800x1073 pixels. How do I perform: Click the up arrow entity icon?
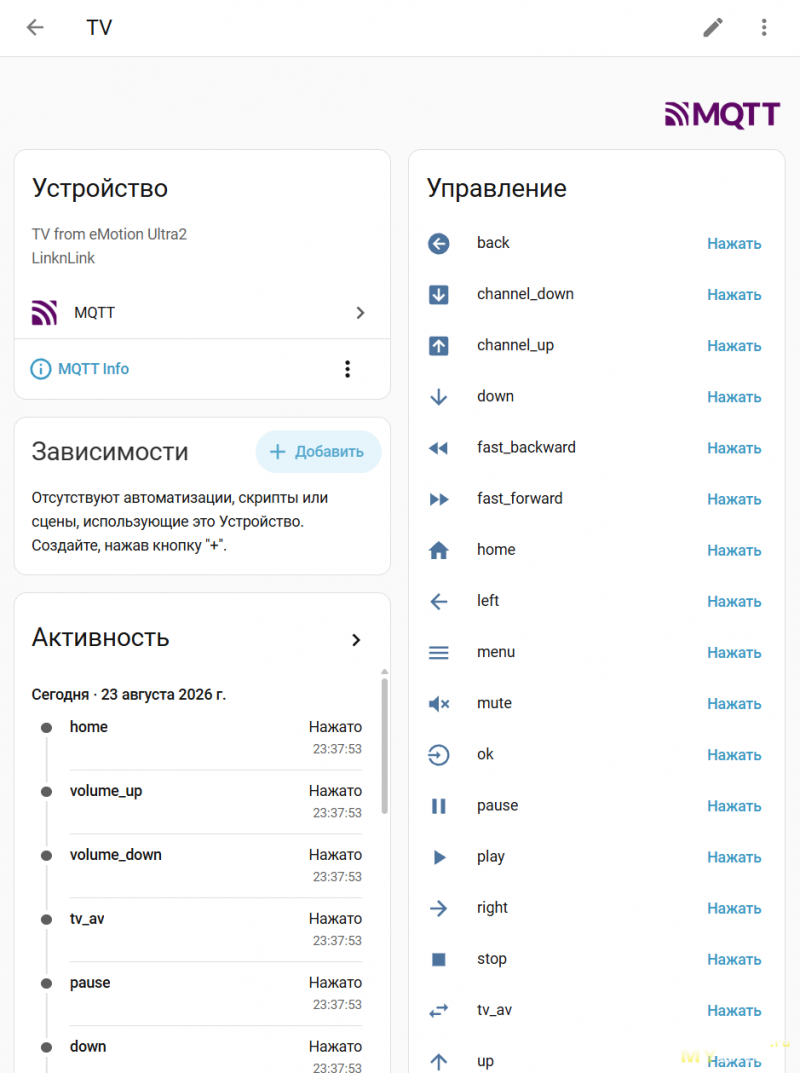[x=439, y=1061]
